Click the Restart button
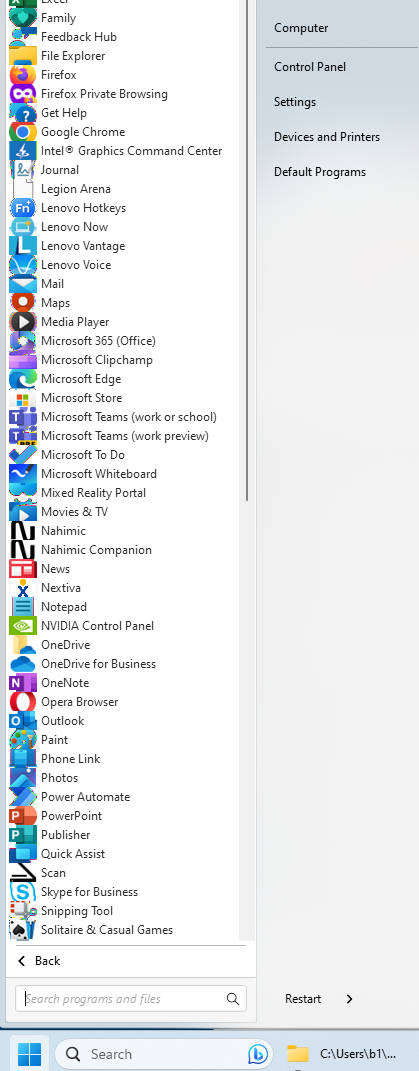Image resolution: width=419 pixels, height=1071 pixels. (x=303, y=999)
